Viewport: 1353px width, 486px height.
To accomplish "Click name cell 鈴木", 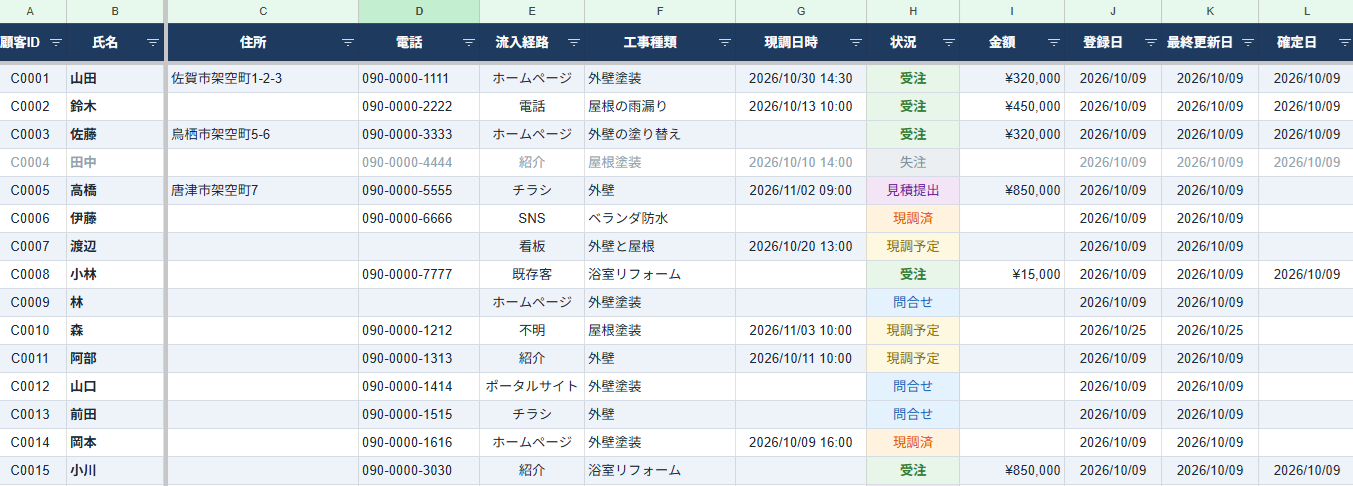I will [x=116, y=106].
